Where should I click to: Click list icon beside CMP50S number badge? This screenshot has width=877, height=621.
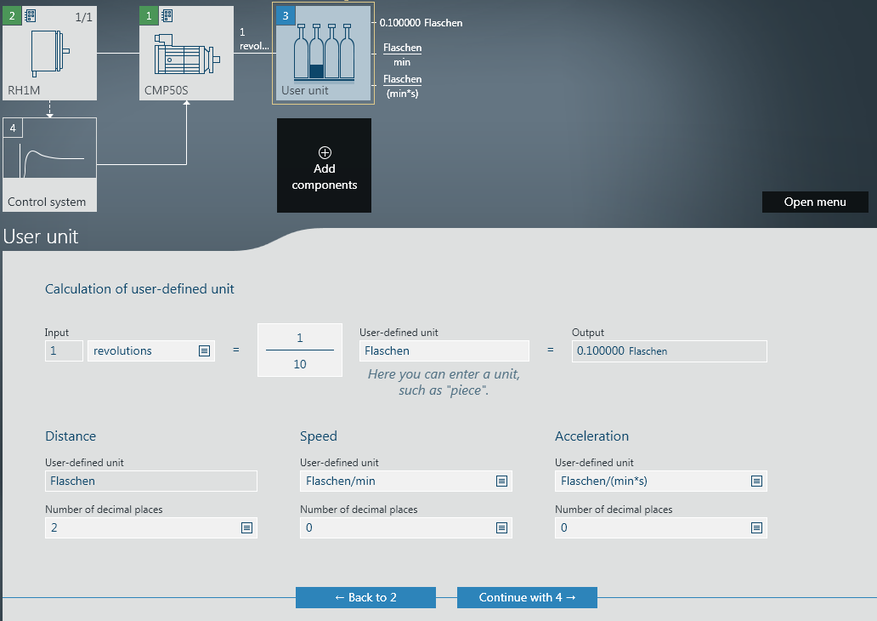pyautogui.click(x=166, y=16)
